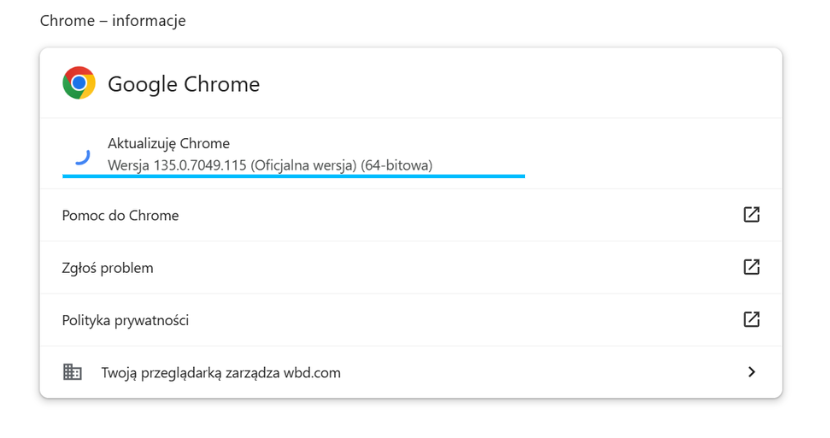Viewport: 830px width, 438px height.
Task: Click the (Oficjalna wersja) label
Action: click(304, 165)
